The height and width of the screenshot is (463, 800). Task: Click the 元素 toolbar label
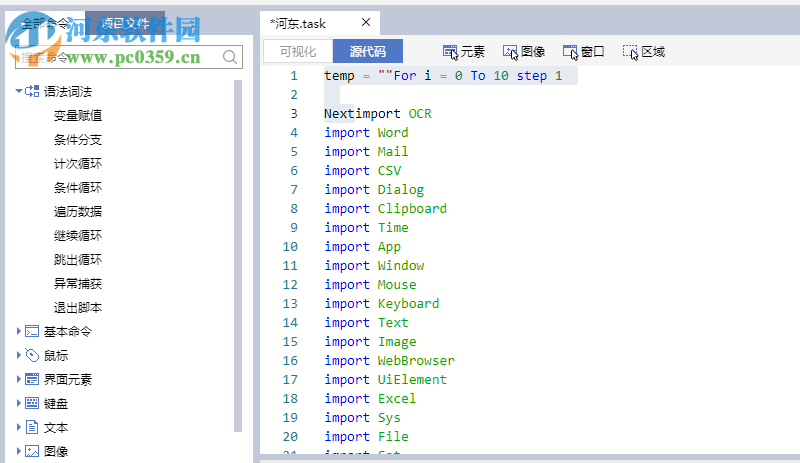472,52
